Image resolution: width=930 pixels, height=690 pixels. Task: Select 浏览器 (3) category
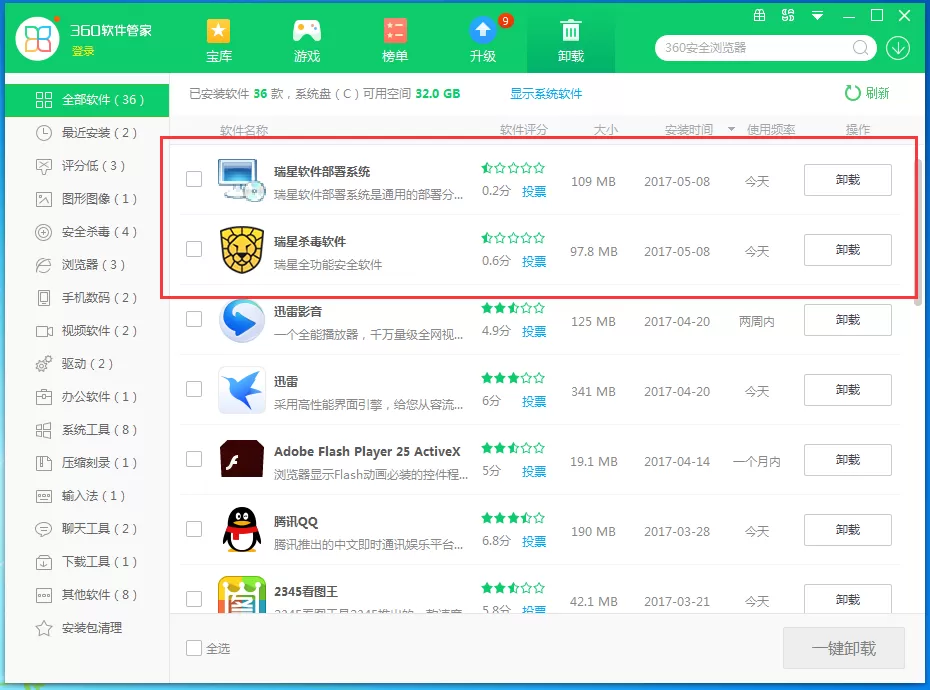click(x=87, y=265)
